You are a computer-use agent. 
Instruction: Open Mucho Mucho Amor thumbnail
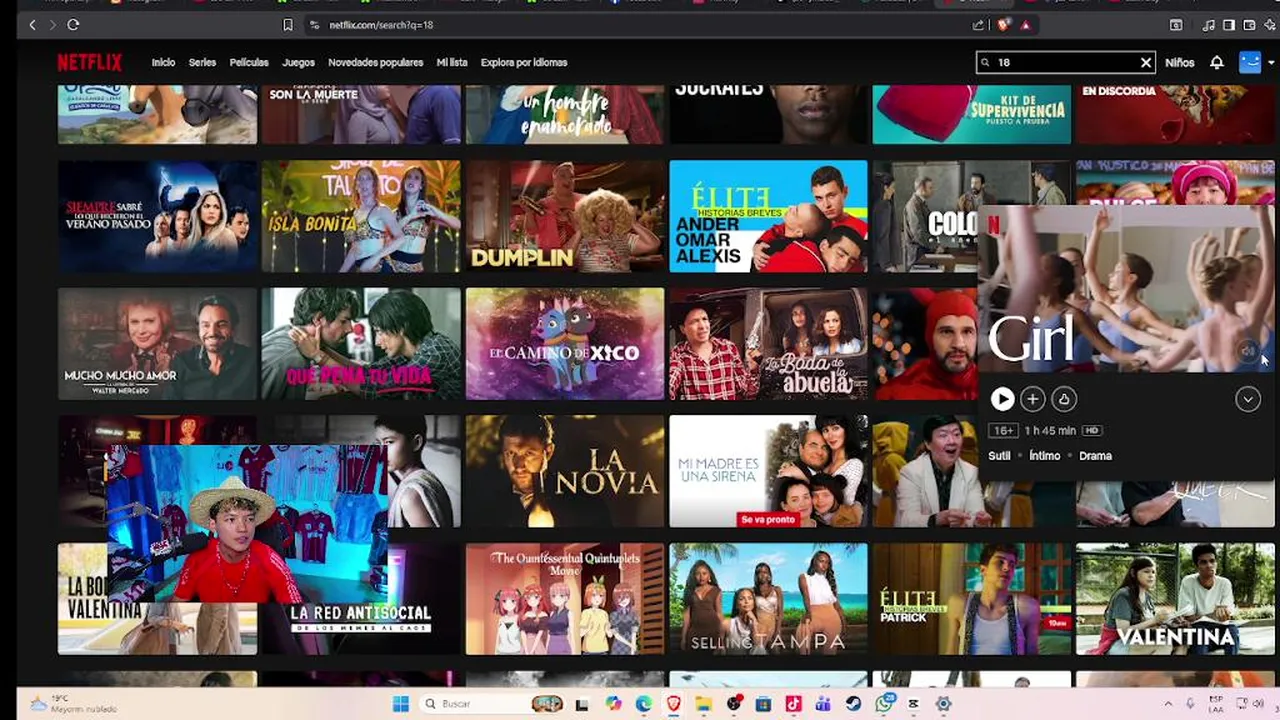tap(157, 343)
